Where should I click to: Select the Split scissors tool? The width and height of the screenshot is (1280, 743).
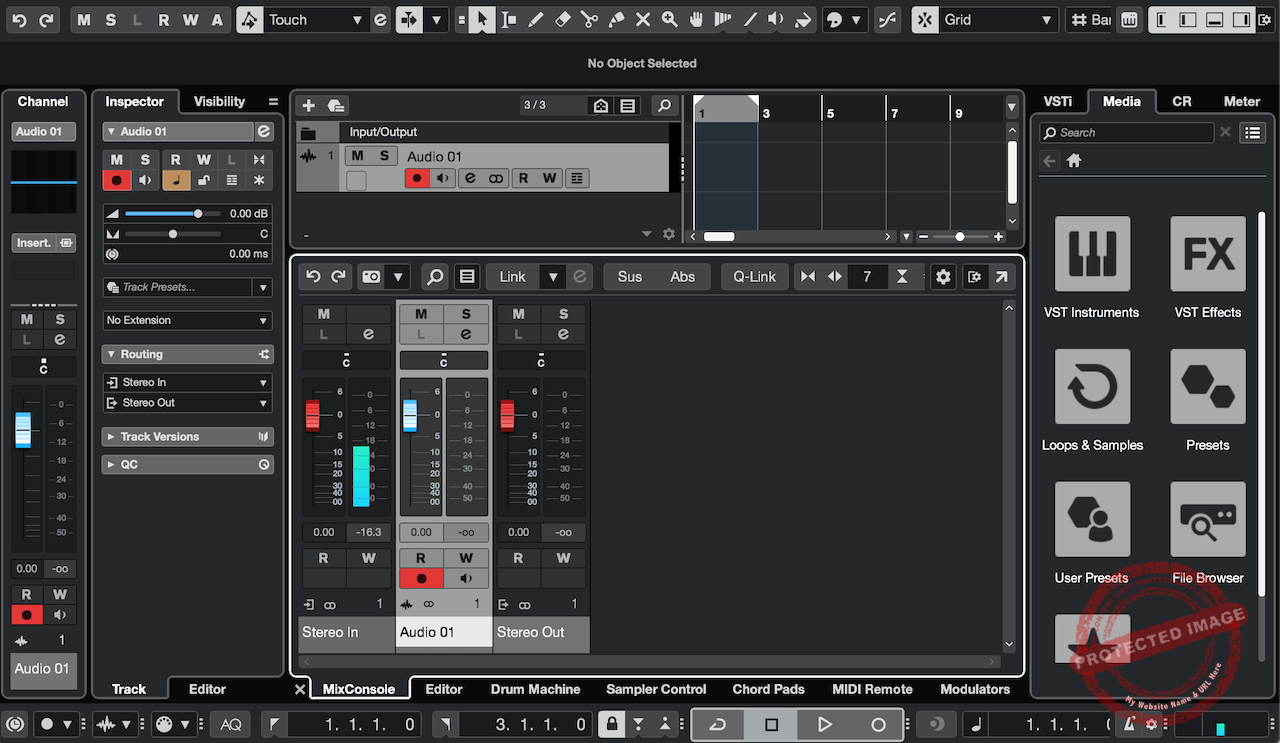tap(589, 20)
